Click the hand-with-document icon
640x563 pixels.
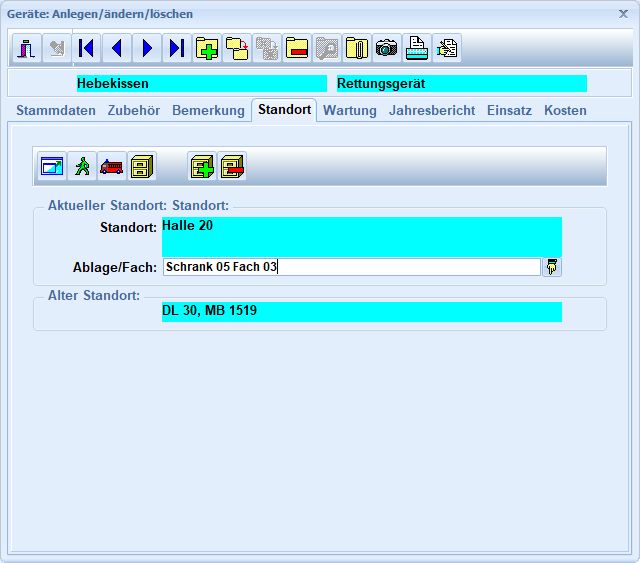[447, 48]
